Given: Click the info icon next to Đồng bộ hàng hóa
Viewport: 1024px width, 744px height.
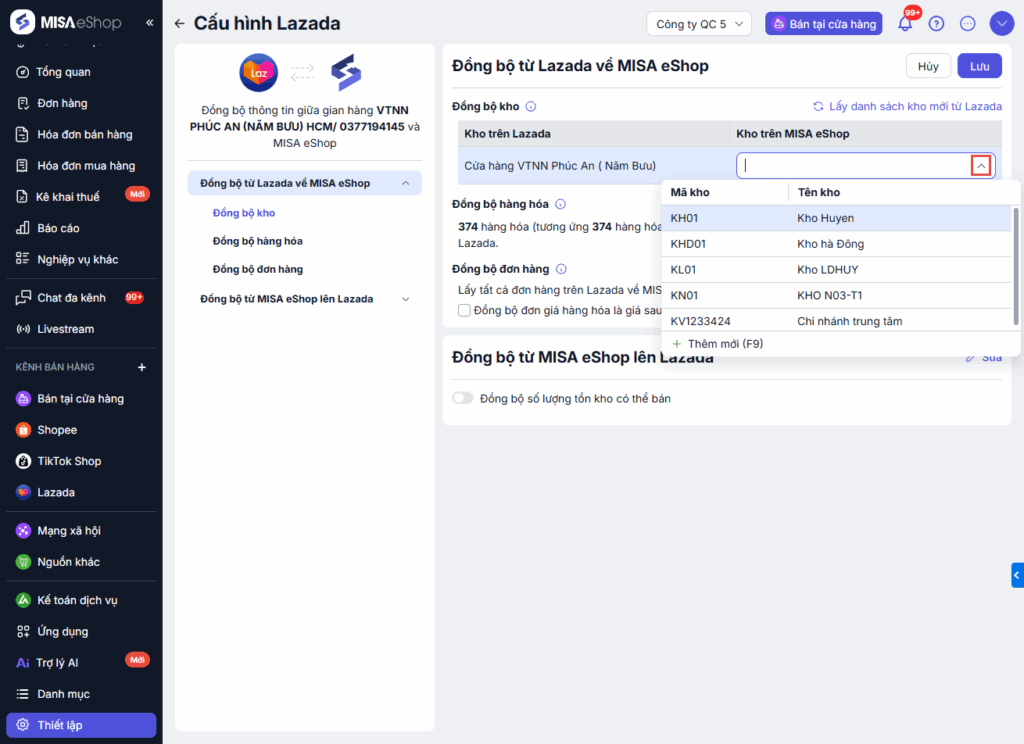Looking at the screenshot, I should [560, 204].
